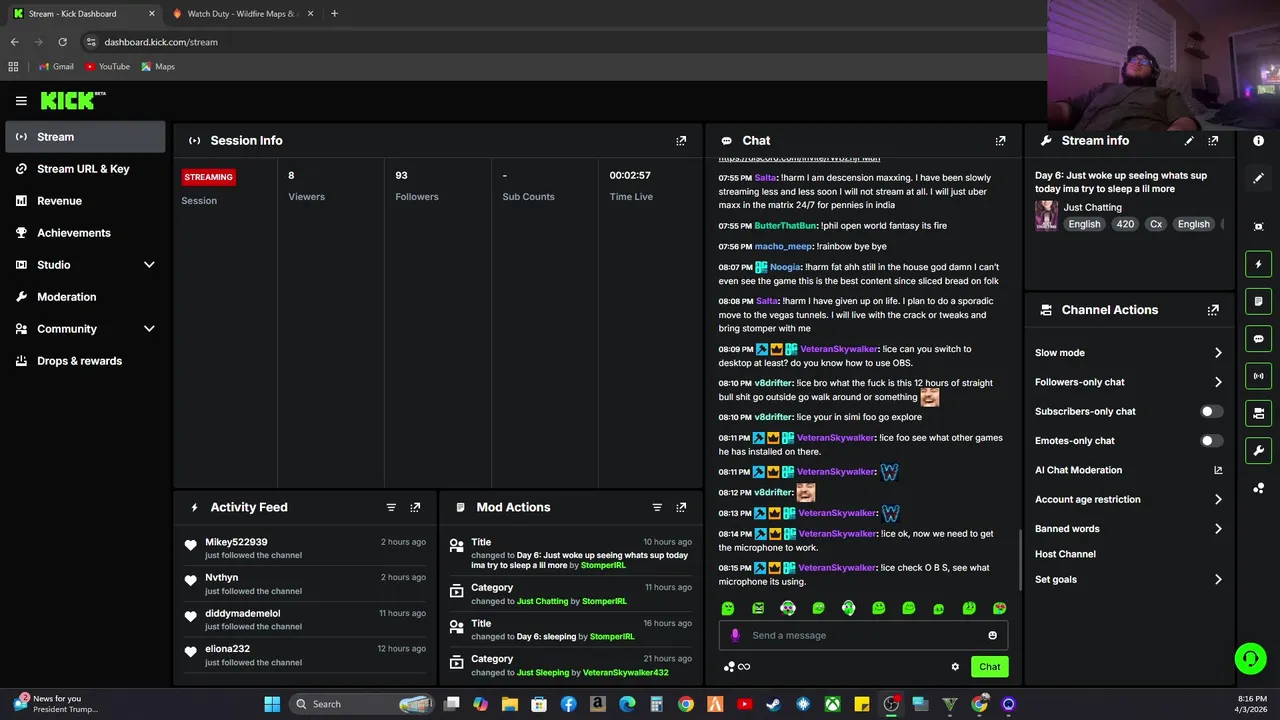Open Drops & rewards in sidebar
This screenshot has height=720, width=1280.
tap(85, 361)
